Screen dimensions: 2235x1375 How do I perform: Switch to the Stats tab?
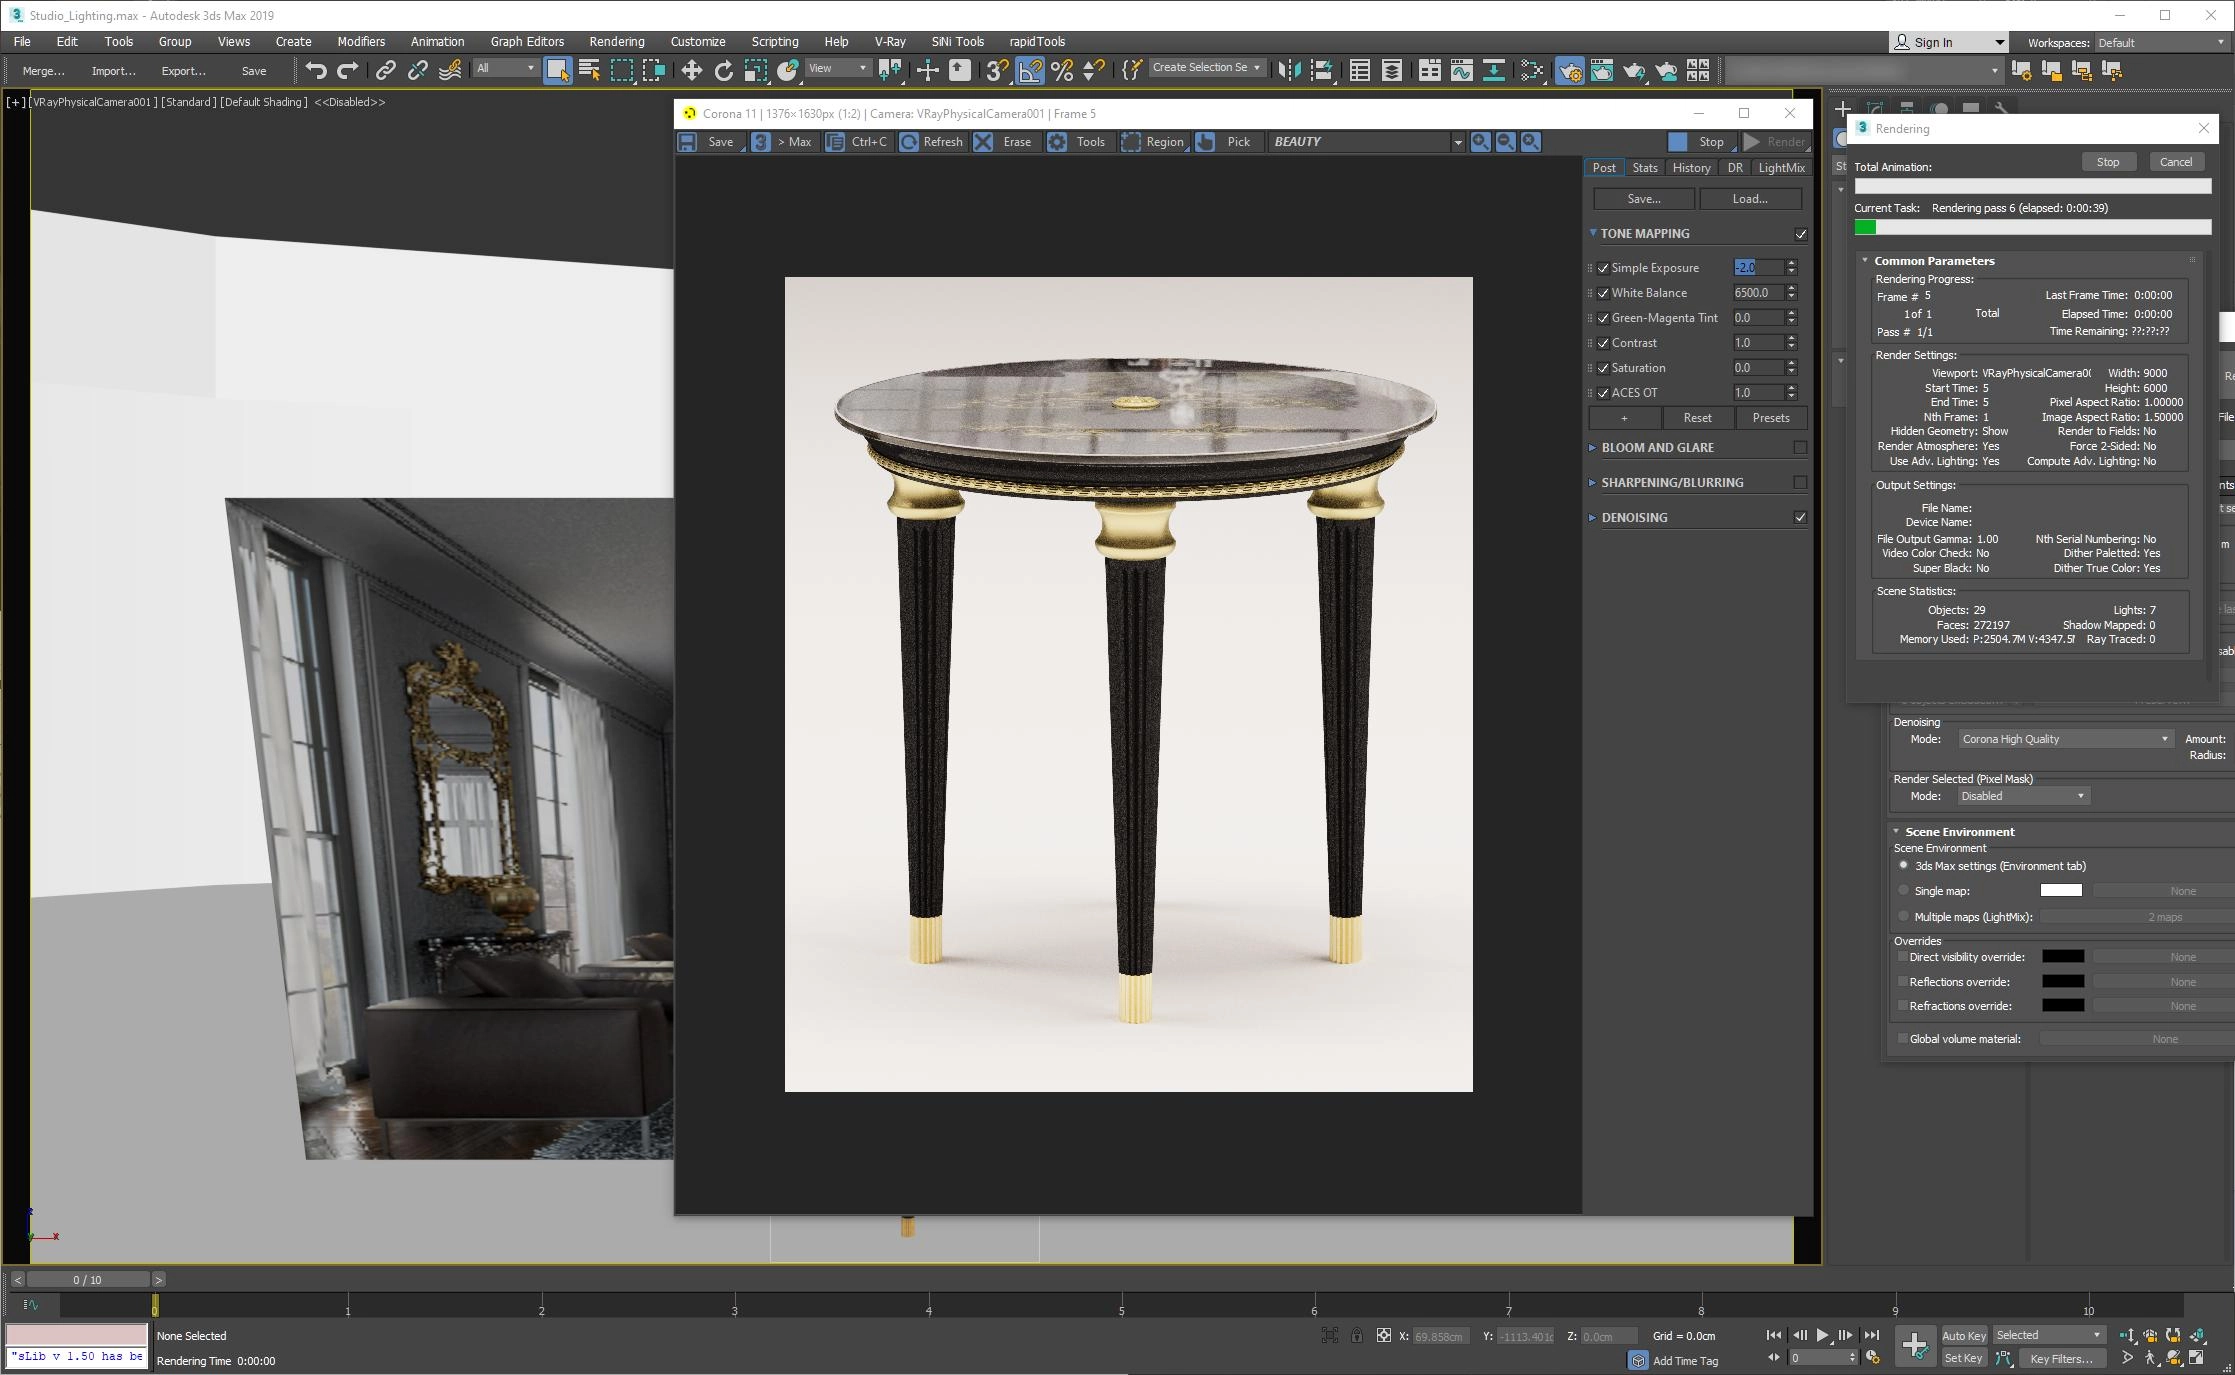1644,168
